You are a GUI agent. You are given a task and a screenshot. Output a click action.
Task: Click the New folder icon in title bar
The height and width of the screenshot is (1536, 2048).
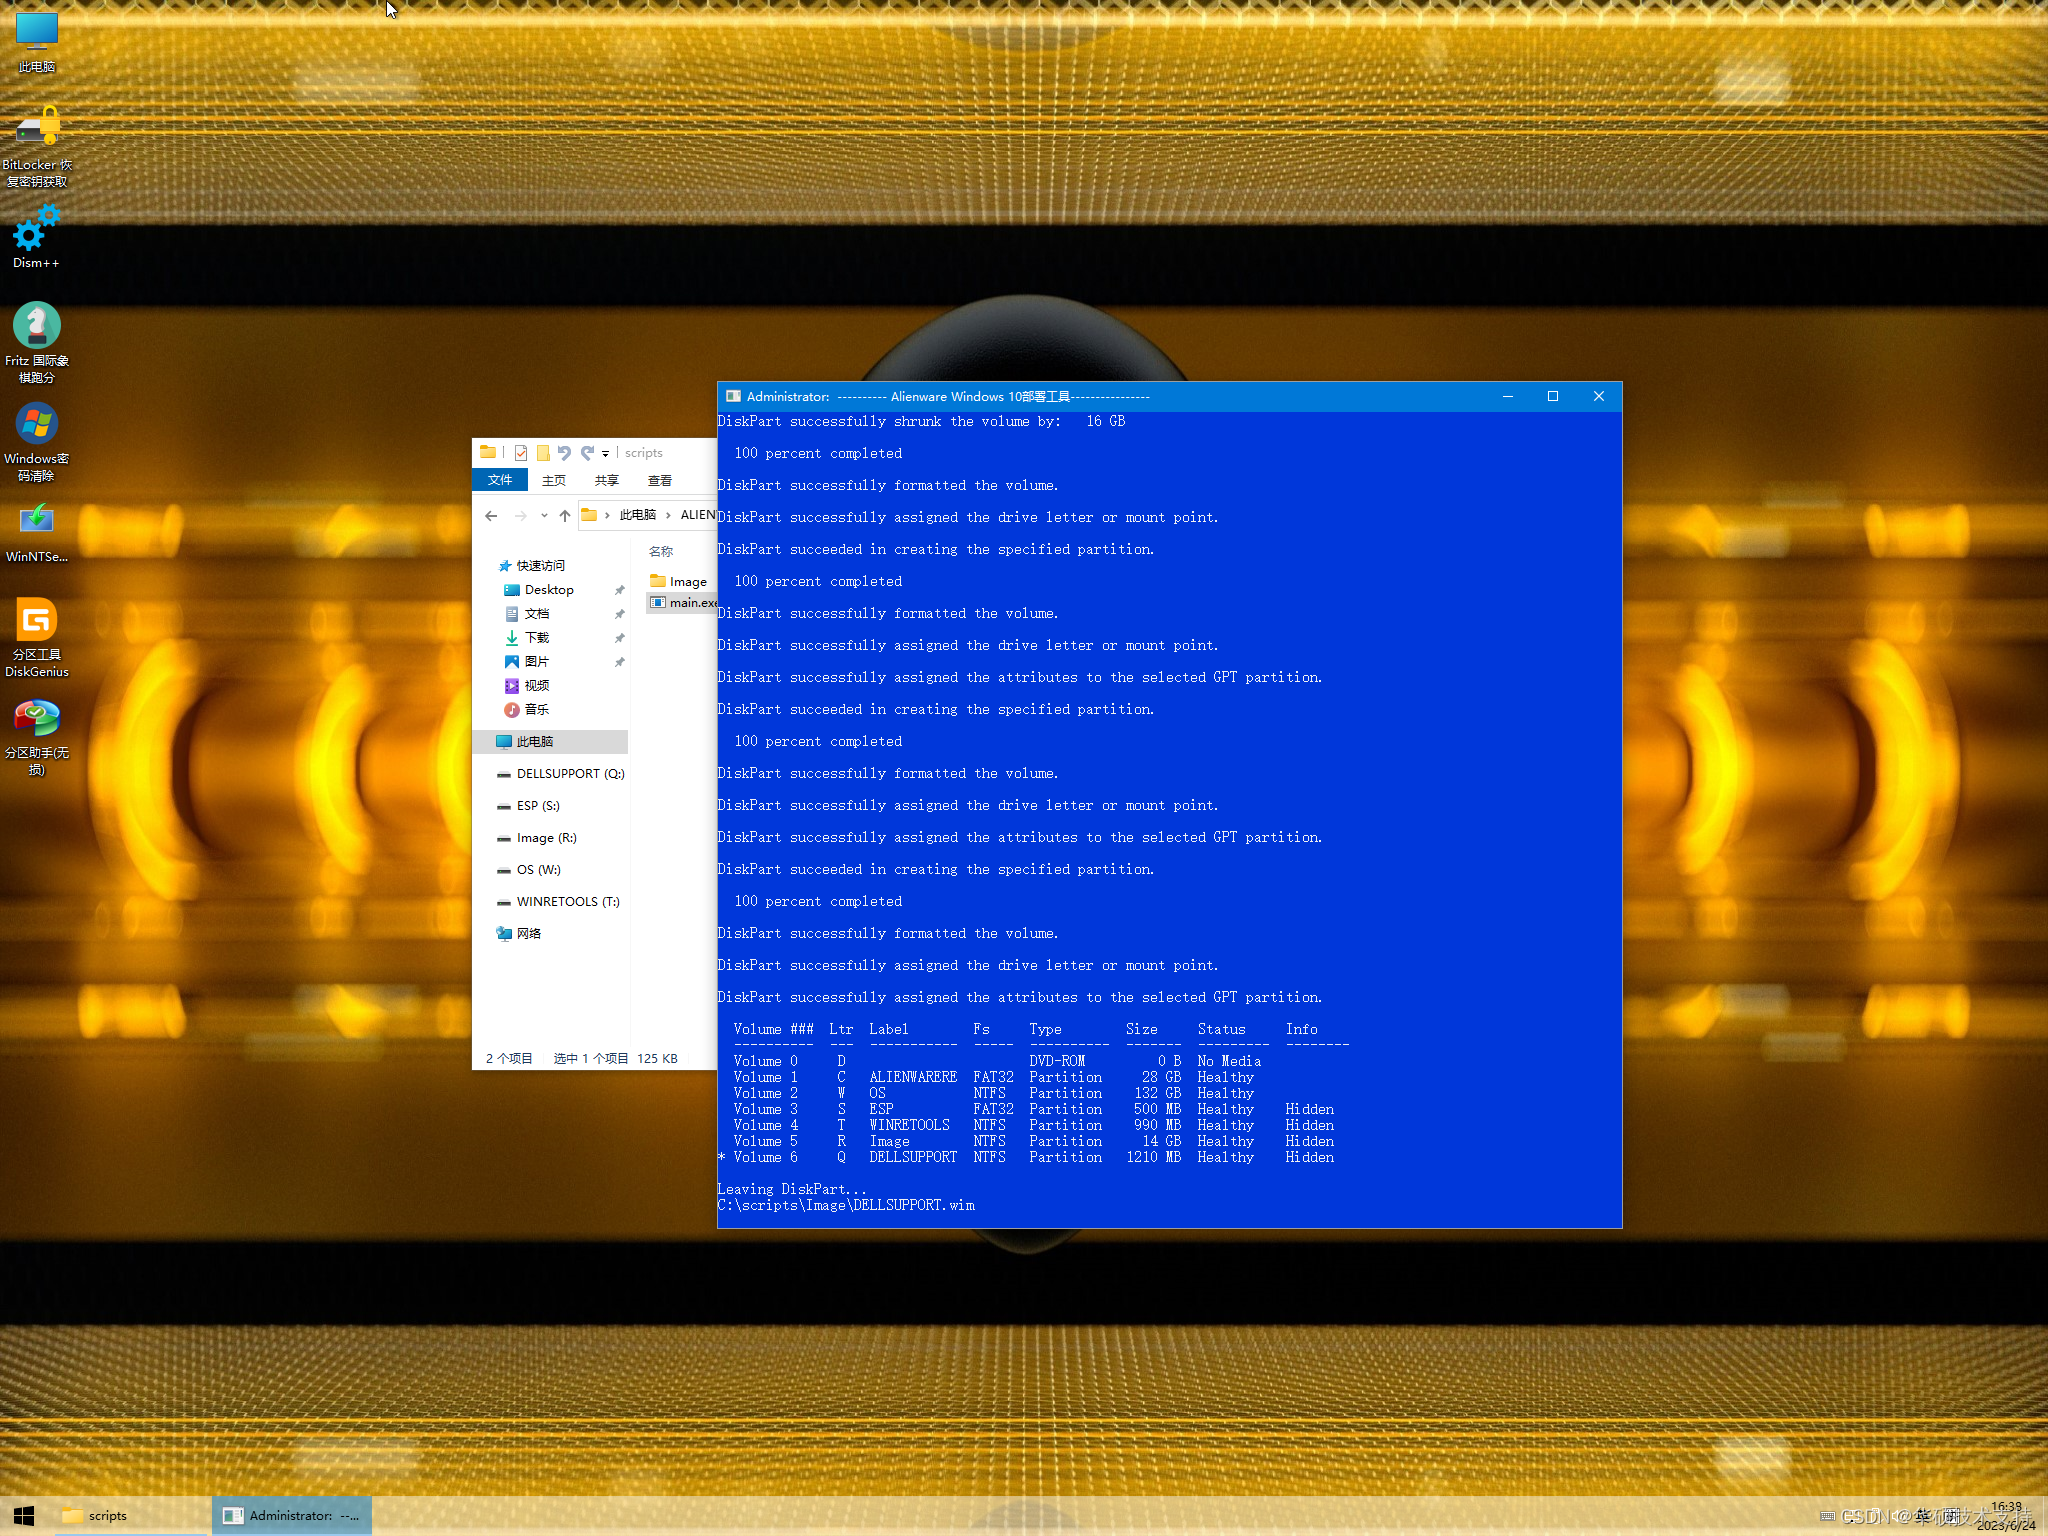[543, 453]
